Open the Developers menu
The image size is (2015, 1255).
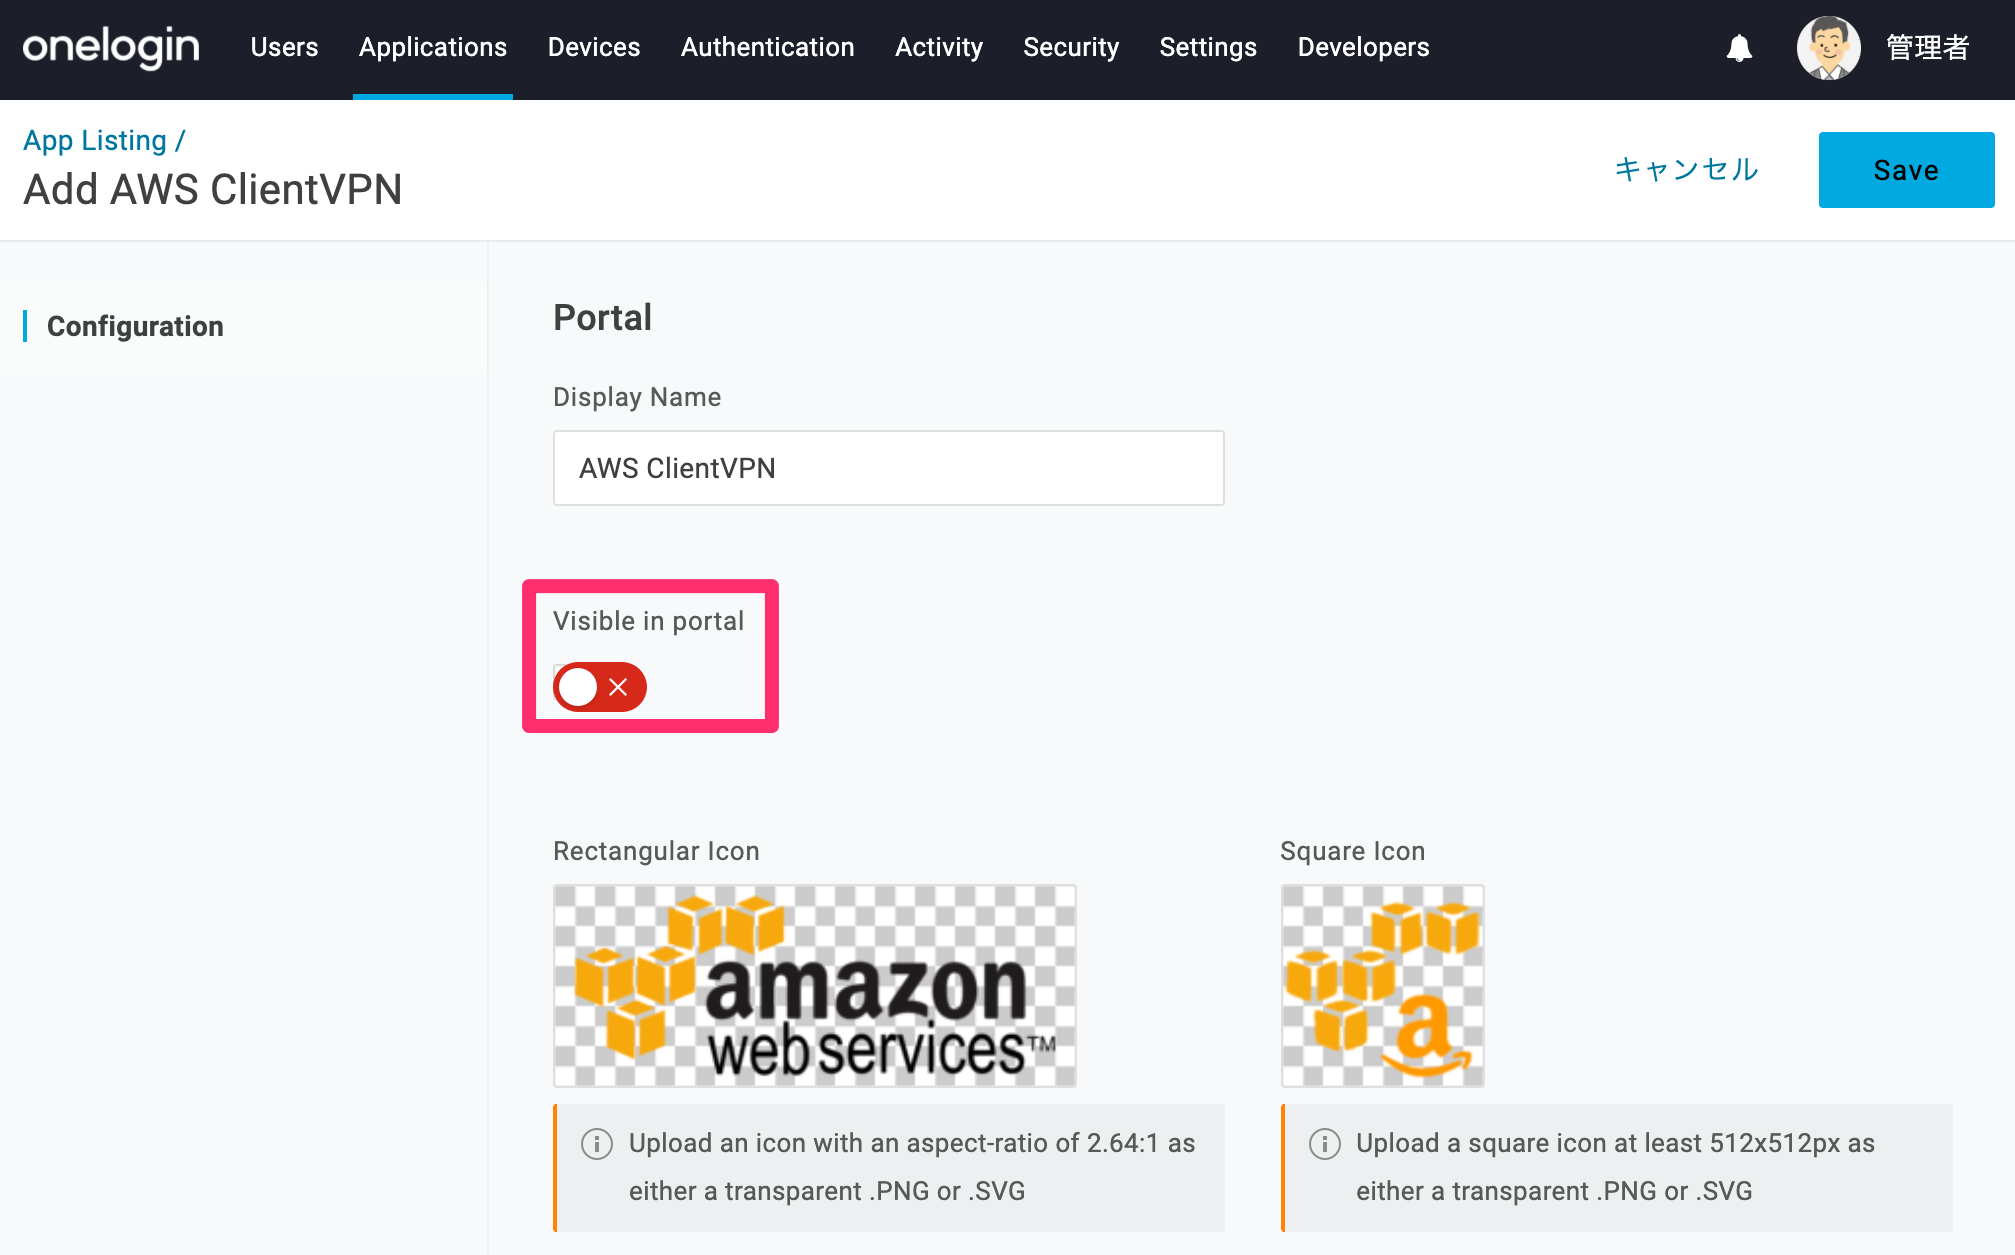pyautogui.click(x=1363, y=47)
